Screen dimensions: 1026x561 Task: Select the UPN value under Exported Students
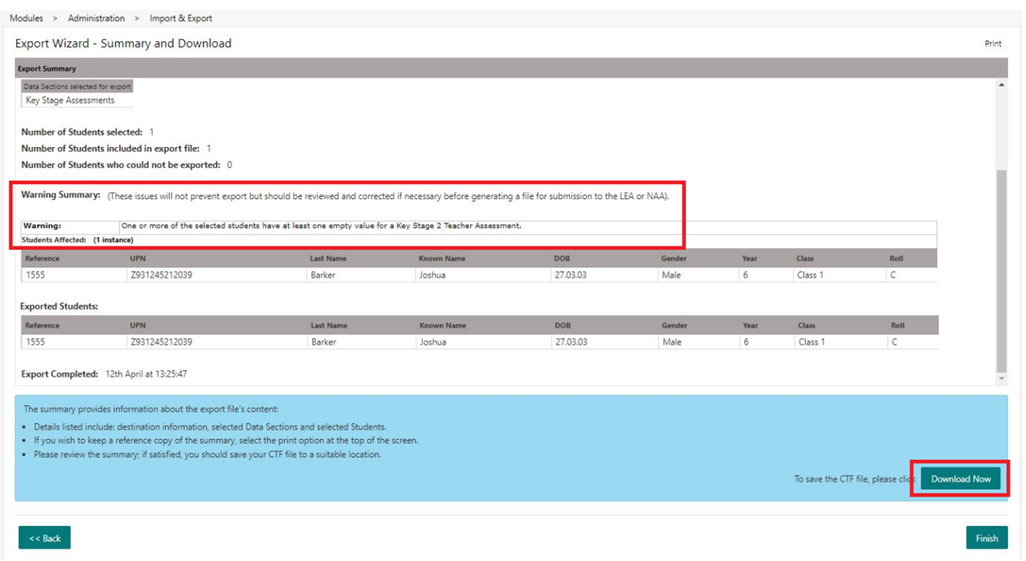coord(161,342)
